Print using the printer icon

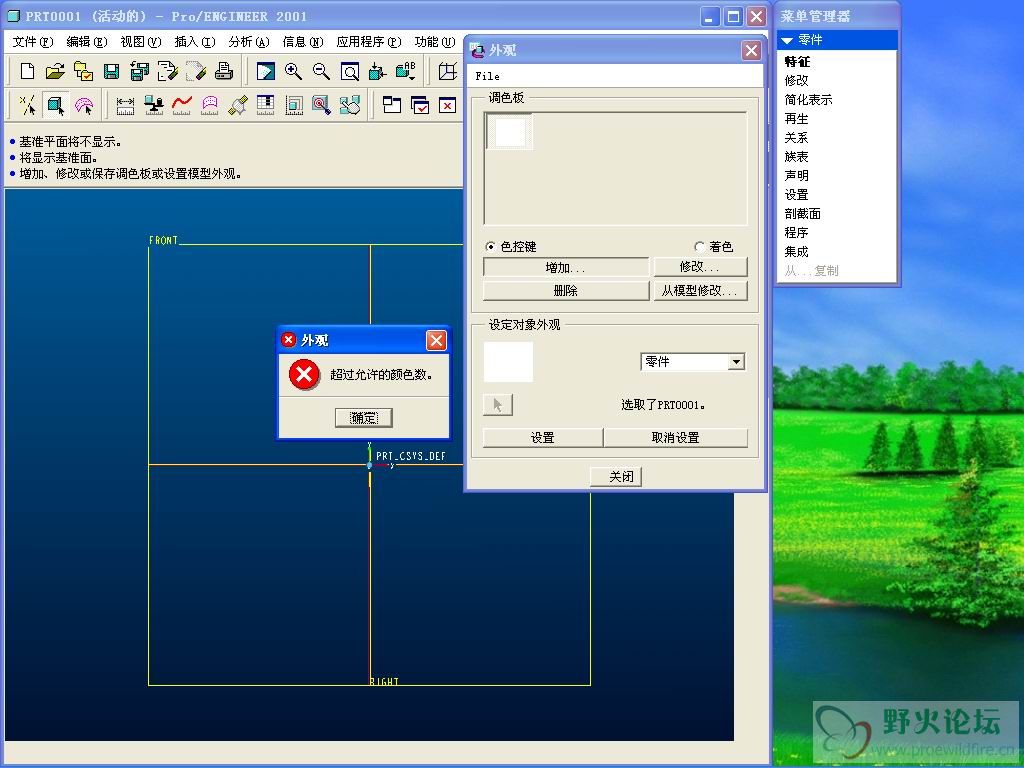point(223,71)
